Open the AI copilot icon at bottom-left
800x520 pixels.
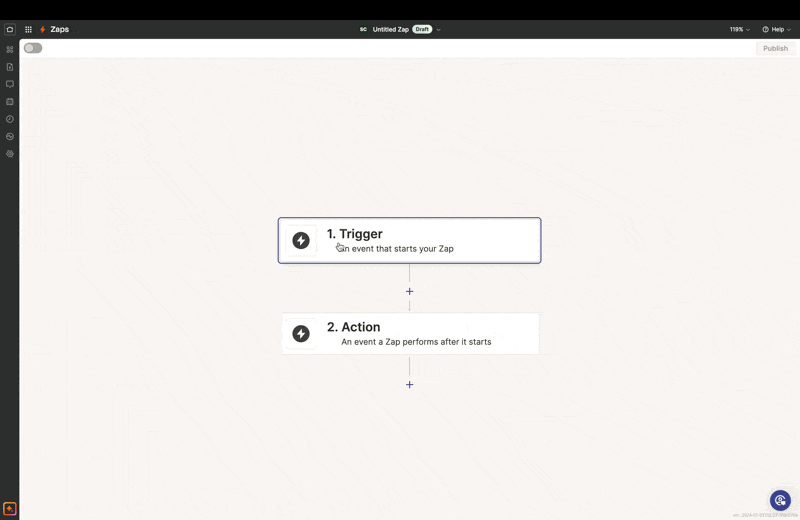tap(10, 509)
